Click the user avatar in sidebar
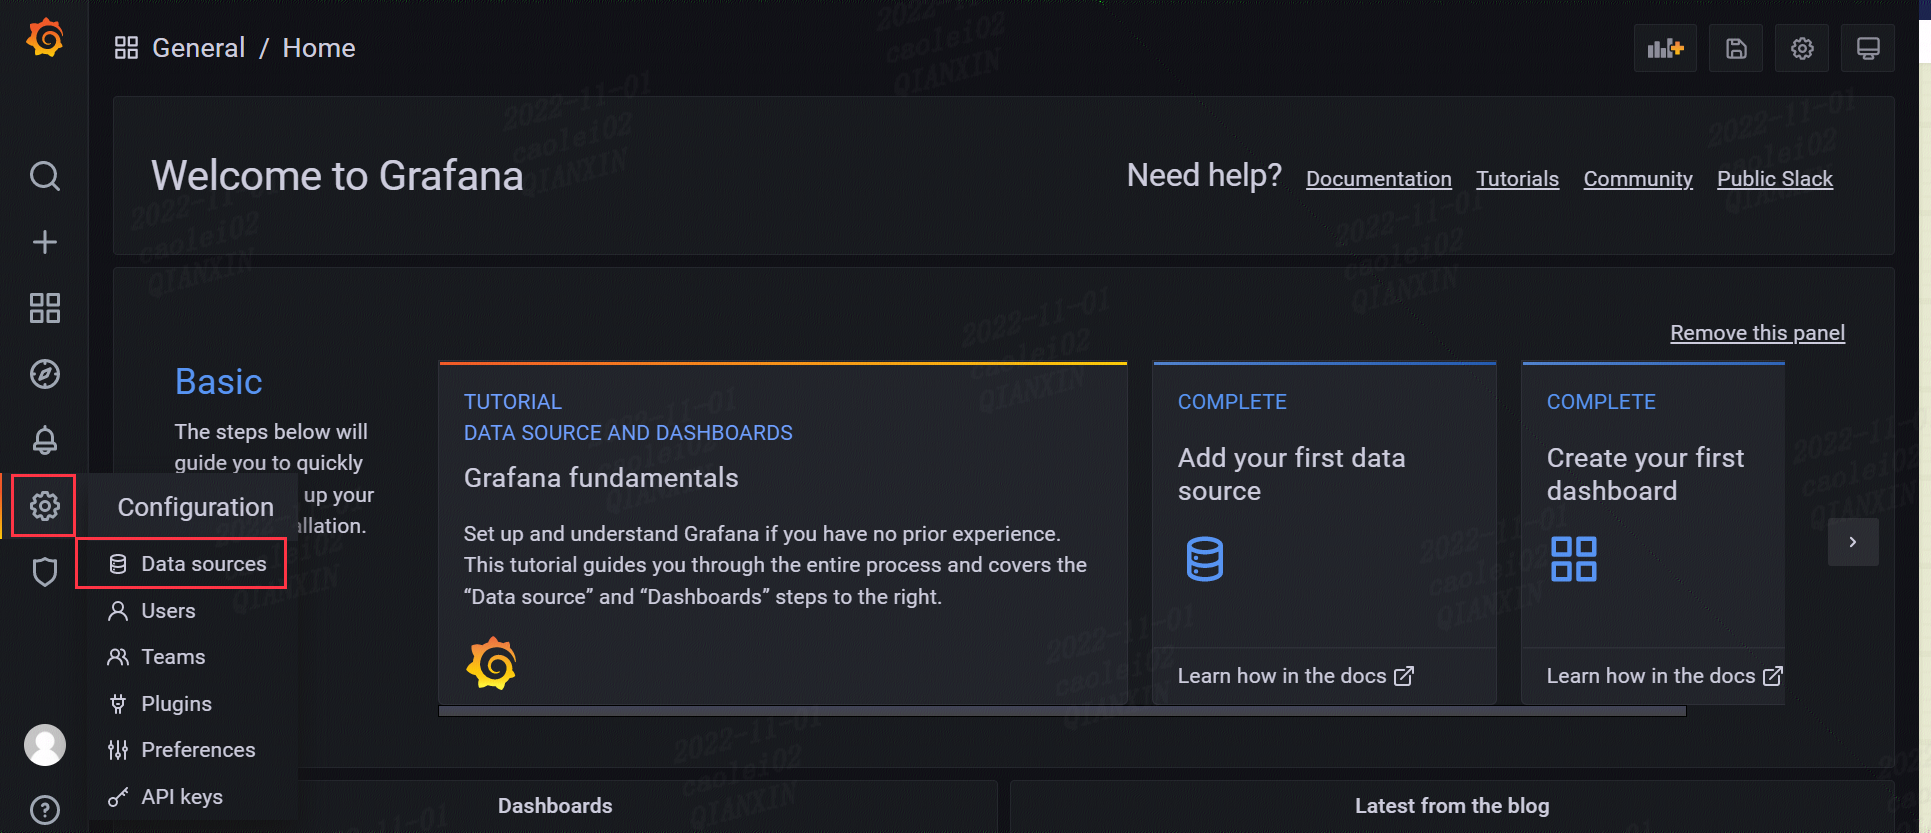The height and width of the screenshot is (833, 1931). pyautogui.click(x=45, y=745)
